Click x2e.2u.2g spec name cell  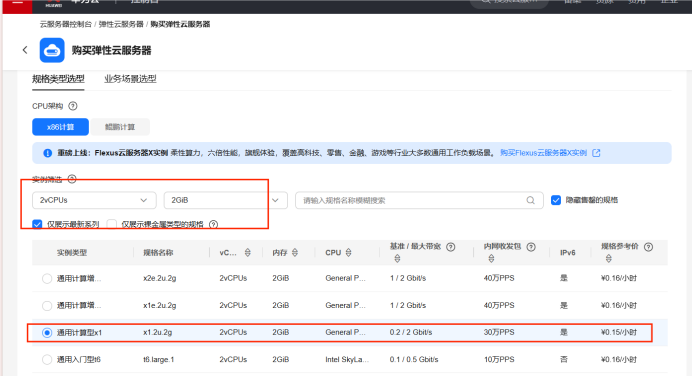coord(160,278)
